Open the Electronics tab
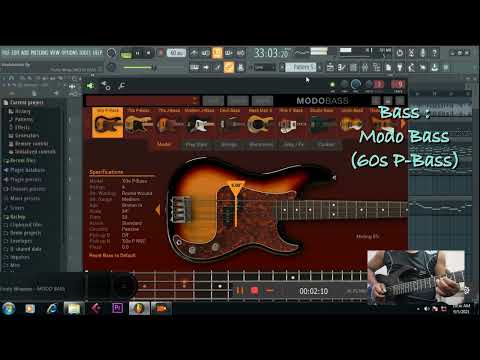 [x=261, y=144]
